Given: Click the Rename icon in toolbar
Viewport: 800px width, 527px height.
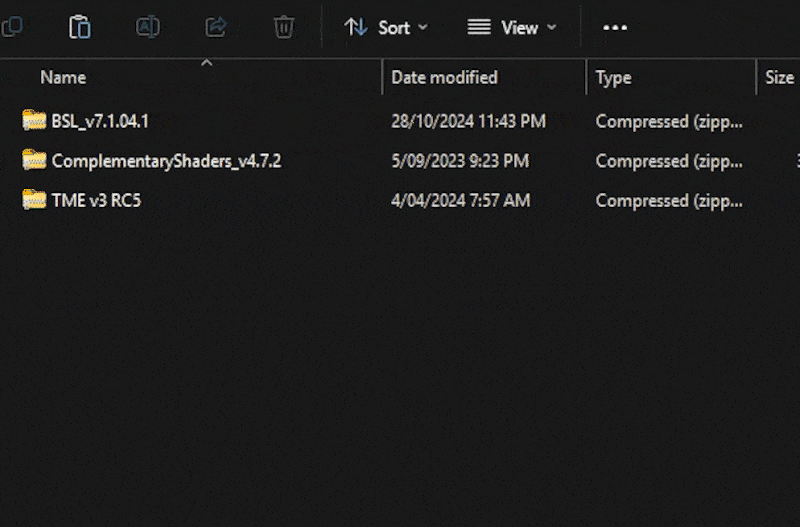Looking at the screenshot, I should coord(148,27).
